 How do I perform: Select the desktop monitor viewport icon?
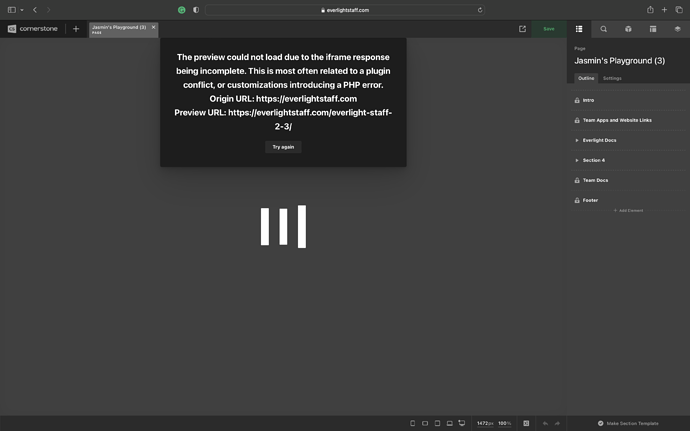coord(461,423)
